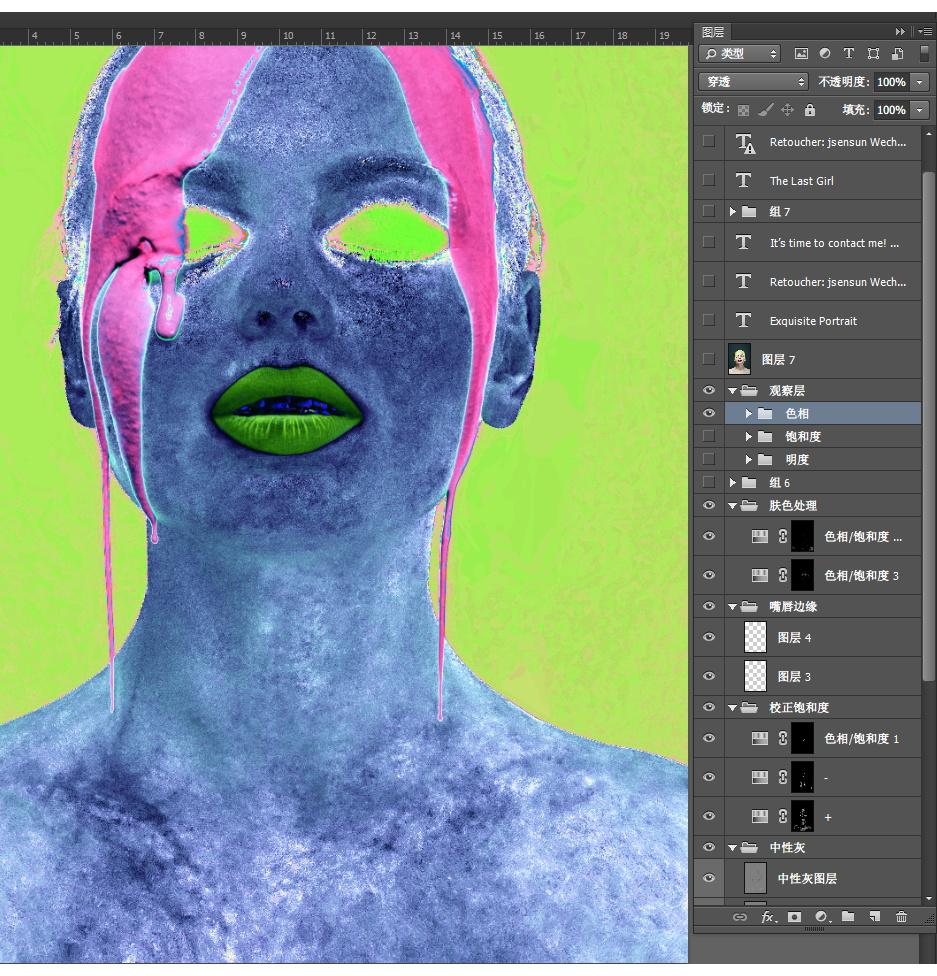Filter layers by type (T) icon

coord(849,54)
